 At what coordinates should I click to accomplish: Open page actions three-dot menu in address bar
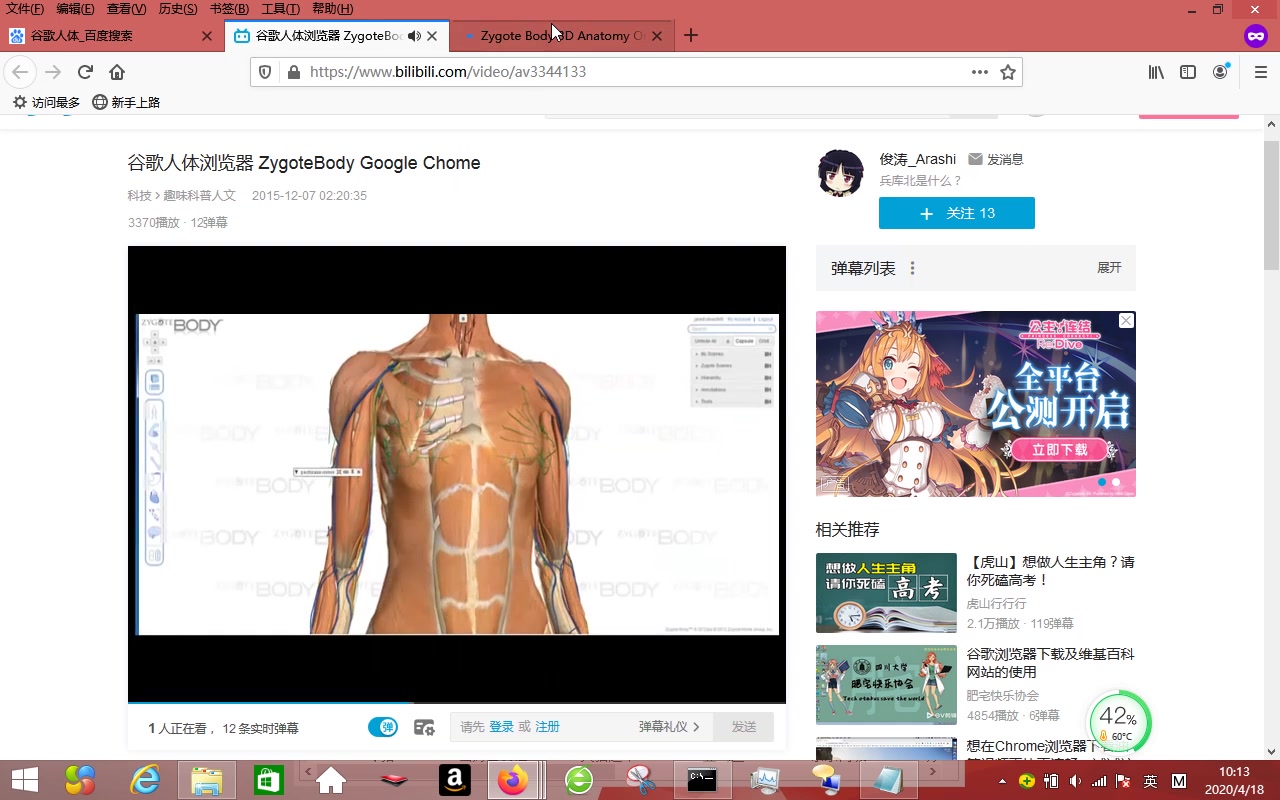point(980,72)
